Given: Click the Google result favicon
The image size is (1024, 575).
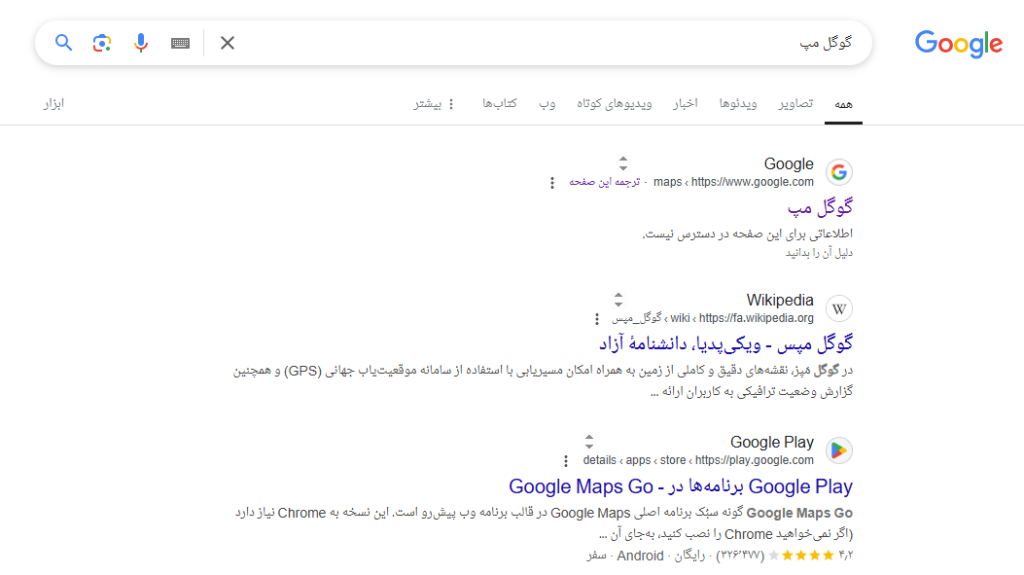Looking at the screenshot, I should point(839,172).
